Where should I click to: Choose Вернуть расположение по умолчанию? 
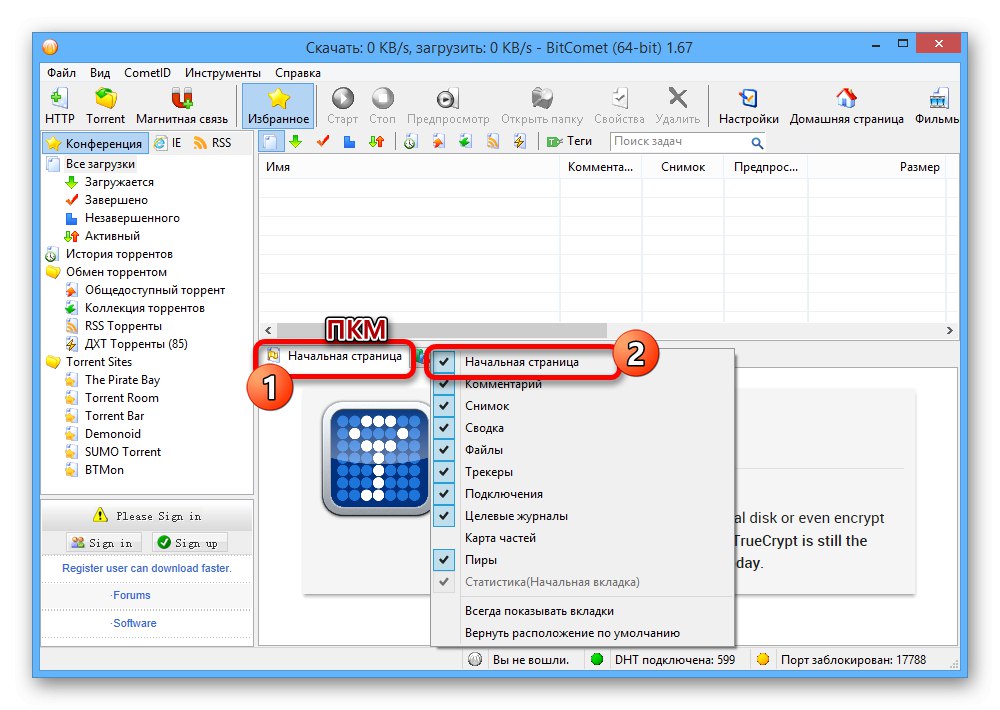(x=582, y=633)
